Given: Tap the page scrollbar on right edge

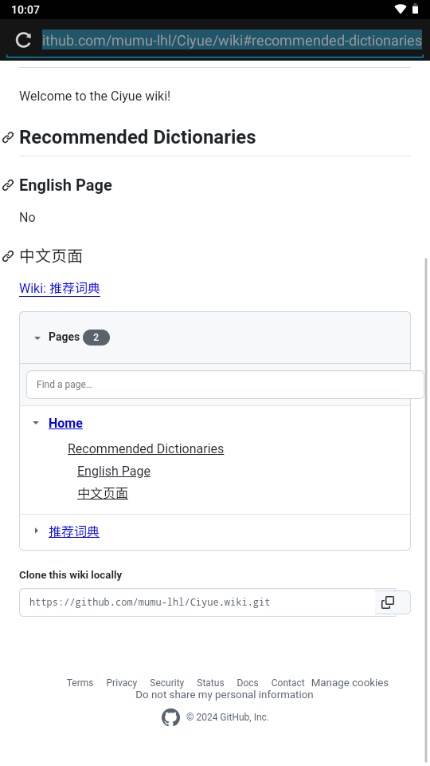Looking at the screenshot, I should [427, 508].
